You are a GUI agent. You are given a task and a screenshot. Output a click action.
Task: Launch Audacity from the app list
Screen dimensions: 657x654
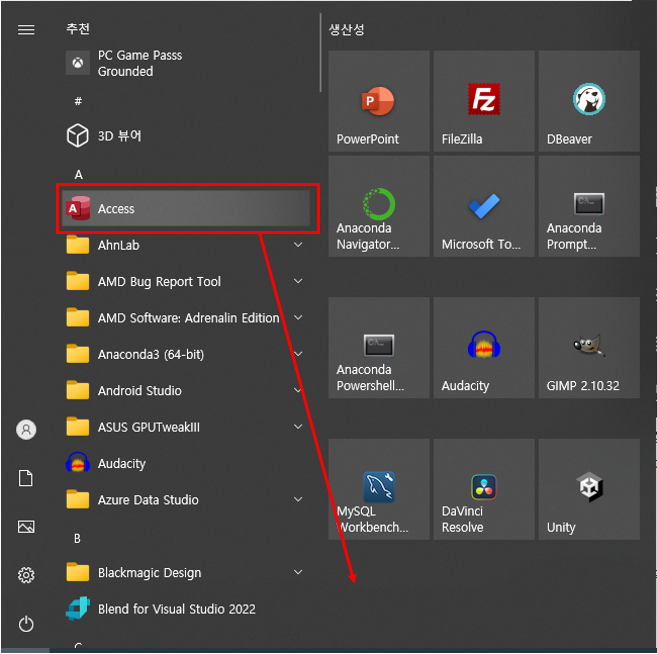point(186,463)
